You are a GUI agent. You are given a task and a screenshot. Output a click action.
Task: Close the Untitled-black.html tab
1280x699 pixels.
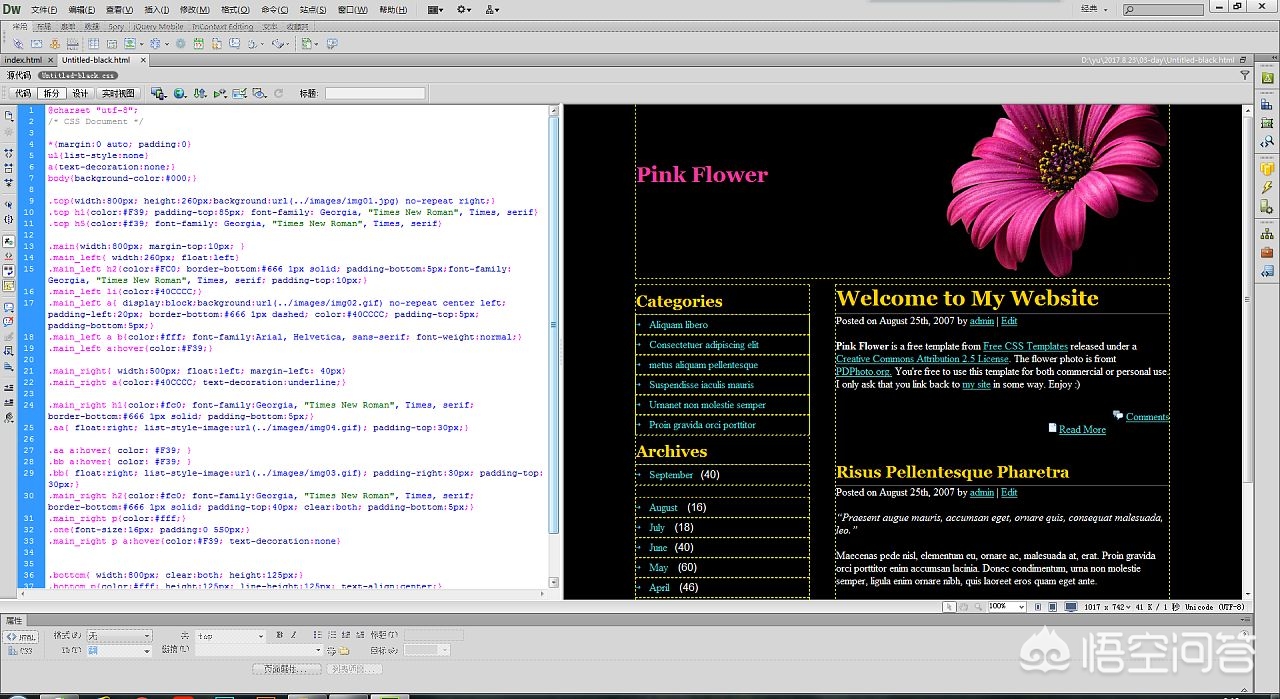click(142, 60)
